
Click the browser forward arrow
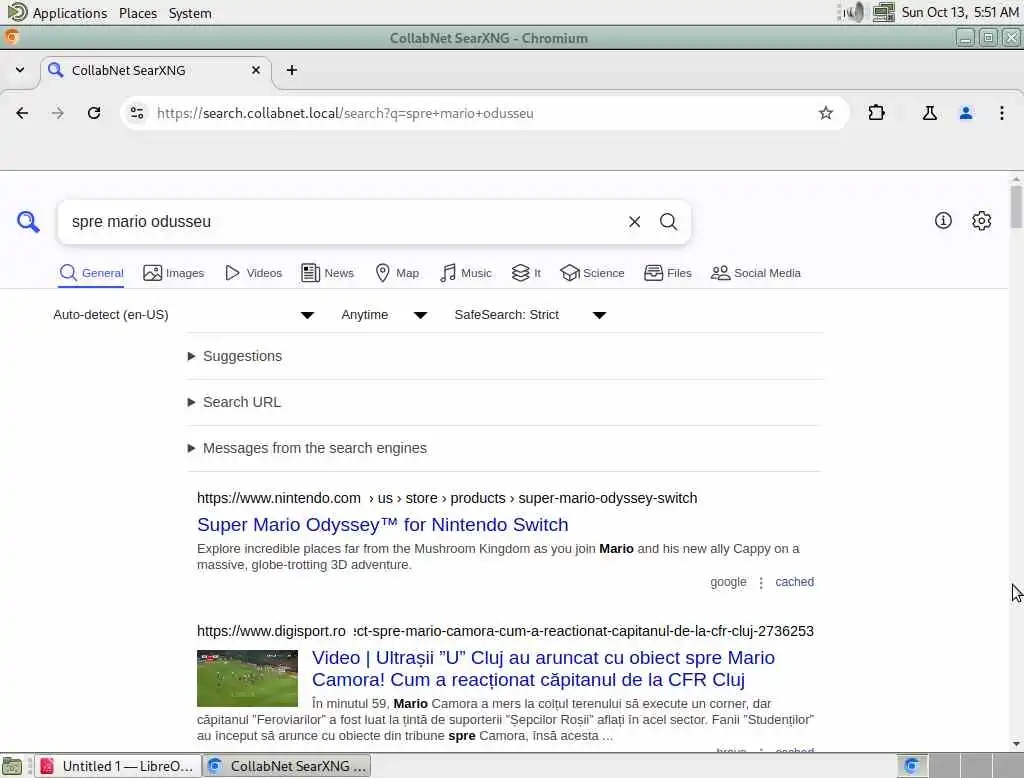[57, 113]
